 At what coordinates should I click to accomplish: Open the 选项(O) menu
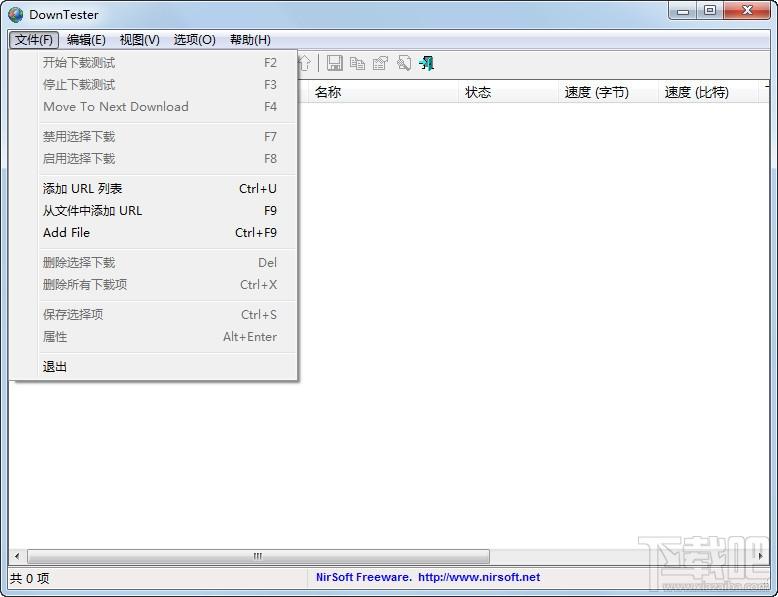coord(194,40)
